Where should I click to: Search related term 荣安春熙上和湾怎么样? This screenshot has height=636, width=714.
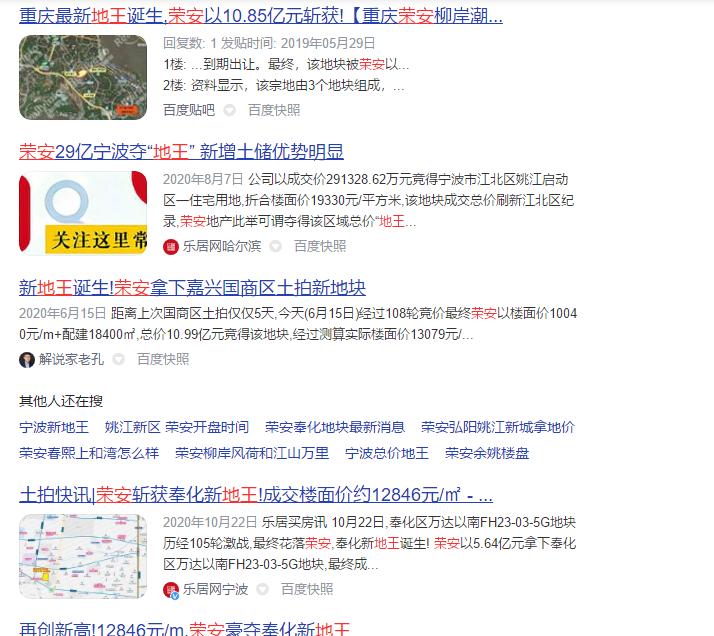tap(89, 453)
